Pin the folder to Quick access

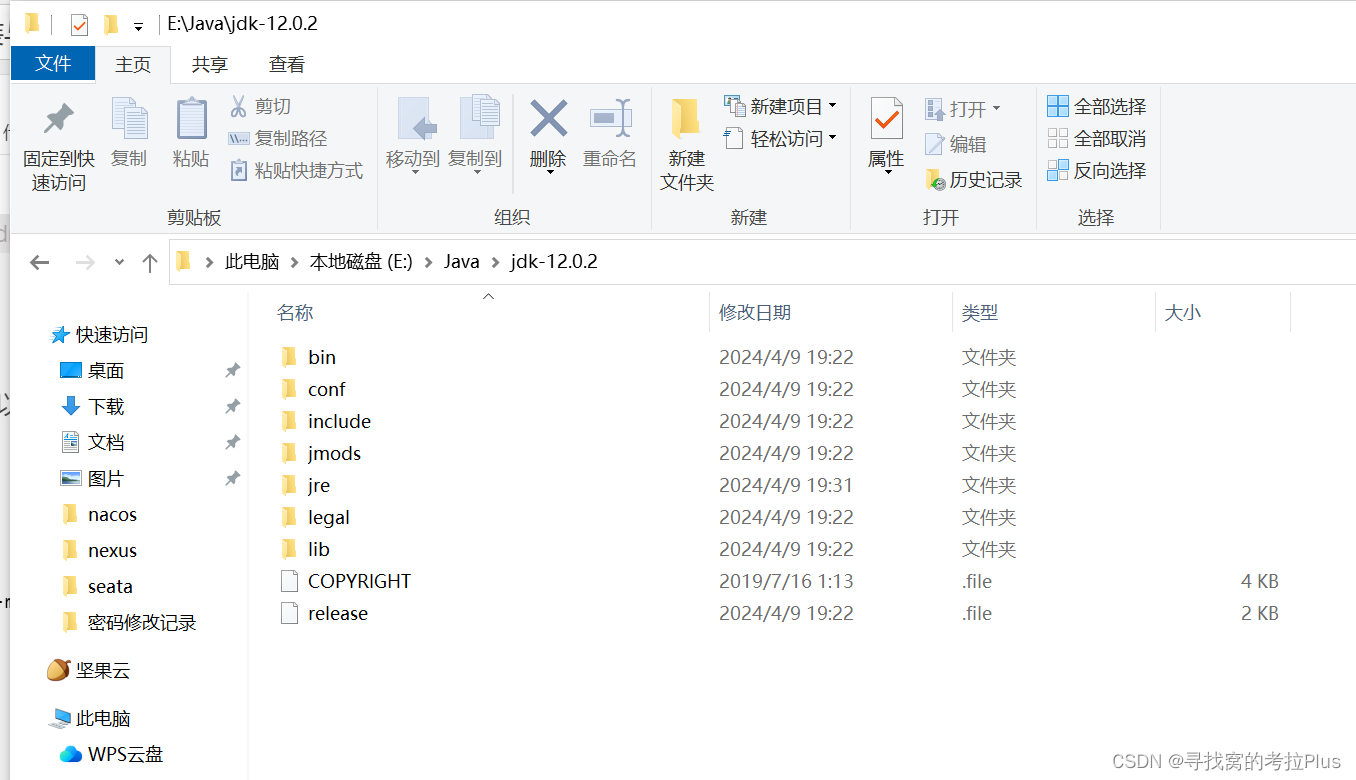[x=58, y=145]
